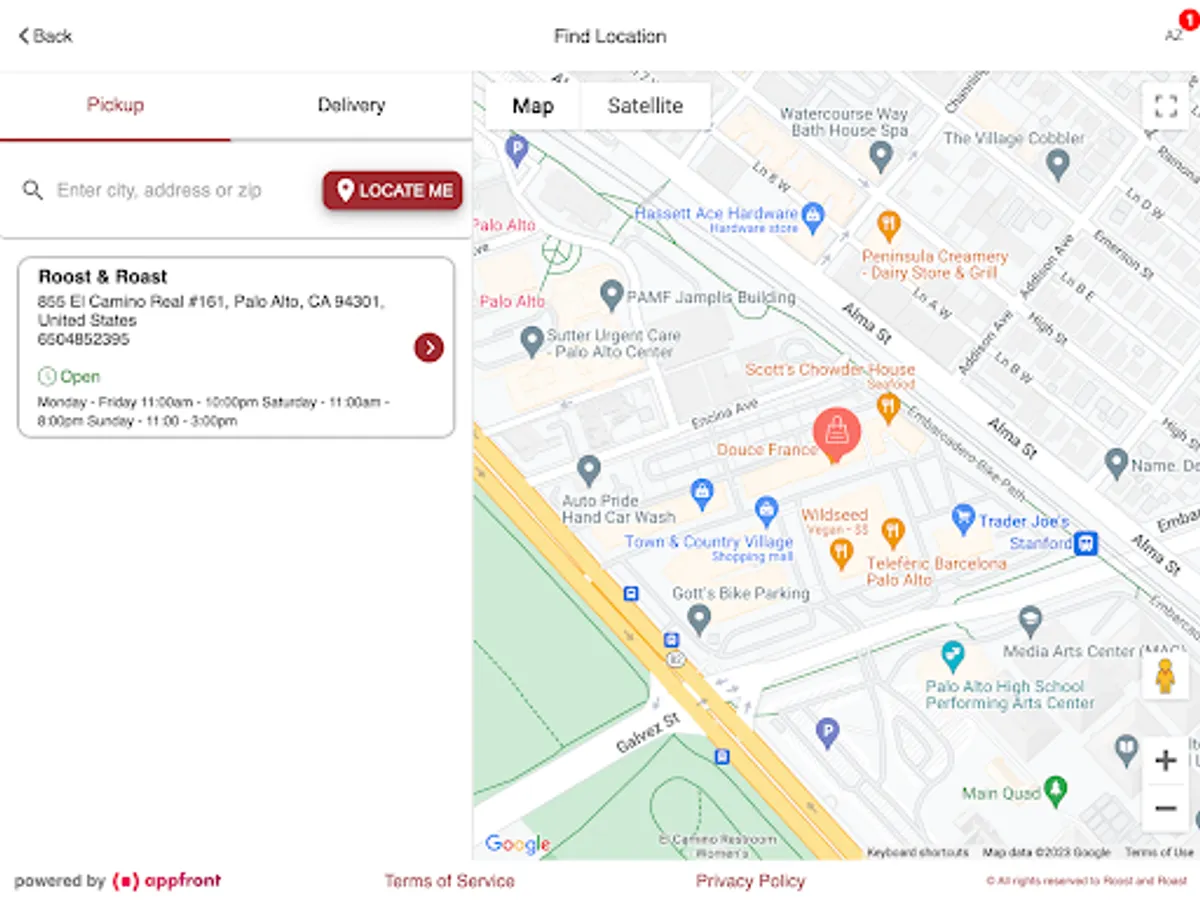Click the Teleféric Barcelona Palo Alto label
Image resolution: width=1200 pixels, height=900 pixels.
point(936,571)
